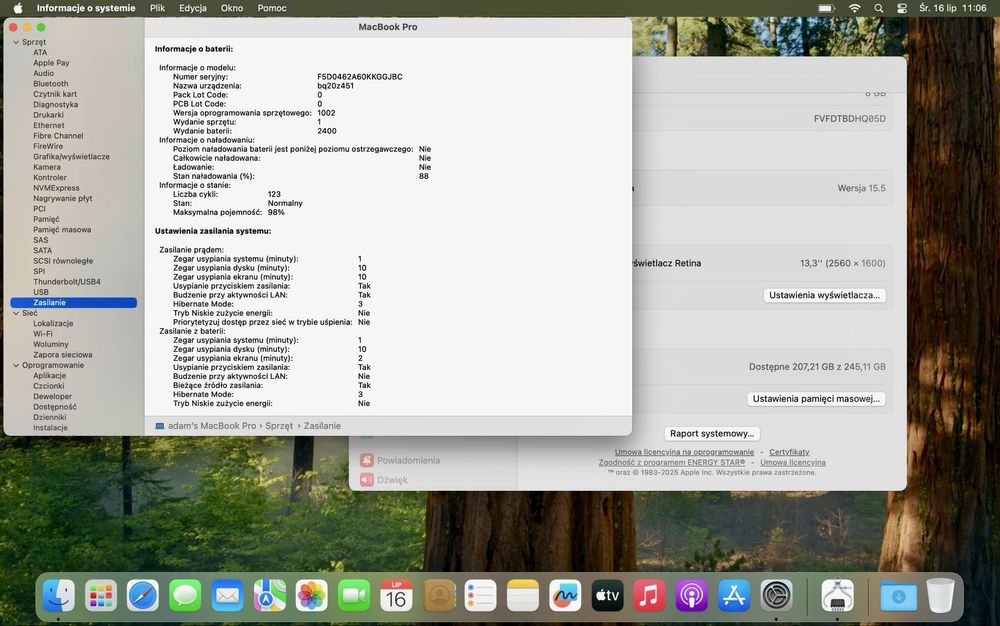Click Sprzęt in the bottom path bar
The image size is (1000, 626).
pos(279,426)
